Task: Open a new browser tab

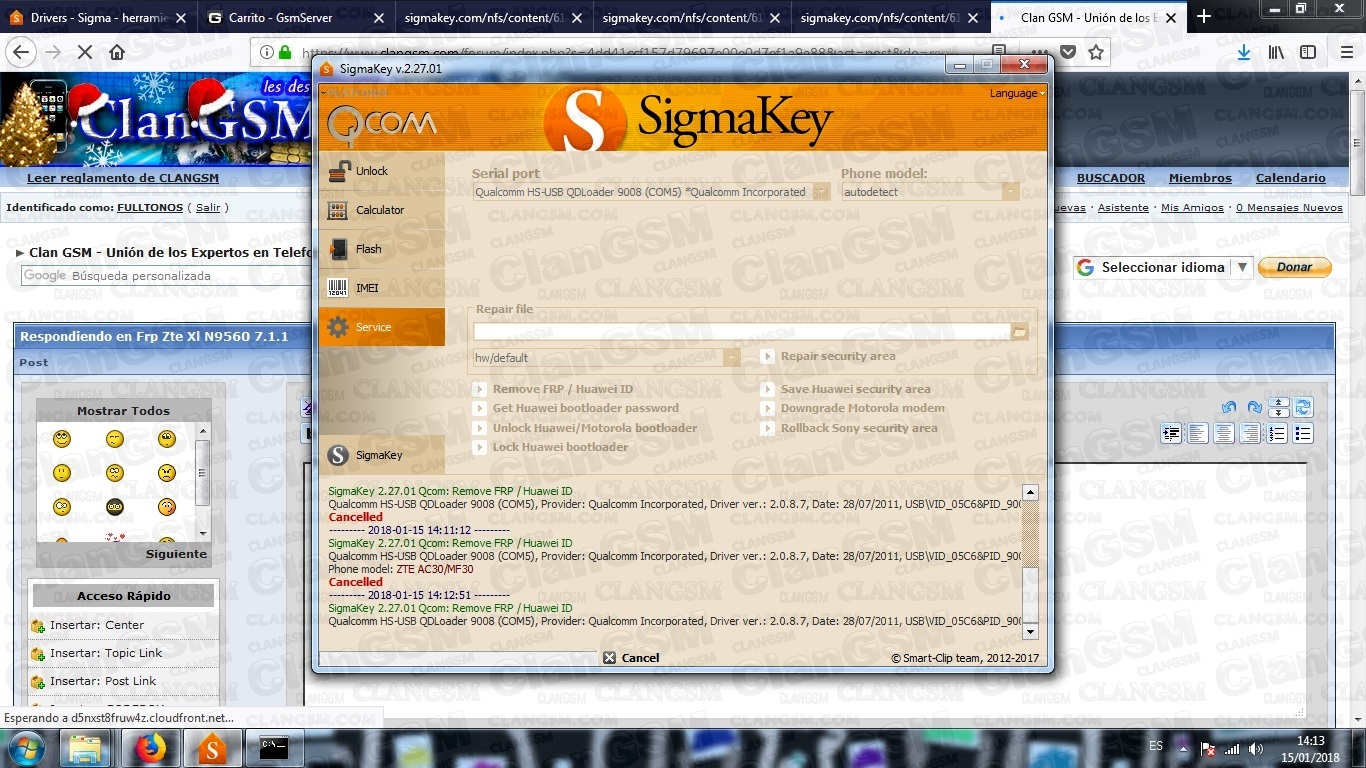Action: pyautogui.click(x=1204, y=16)
